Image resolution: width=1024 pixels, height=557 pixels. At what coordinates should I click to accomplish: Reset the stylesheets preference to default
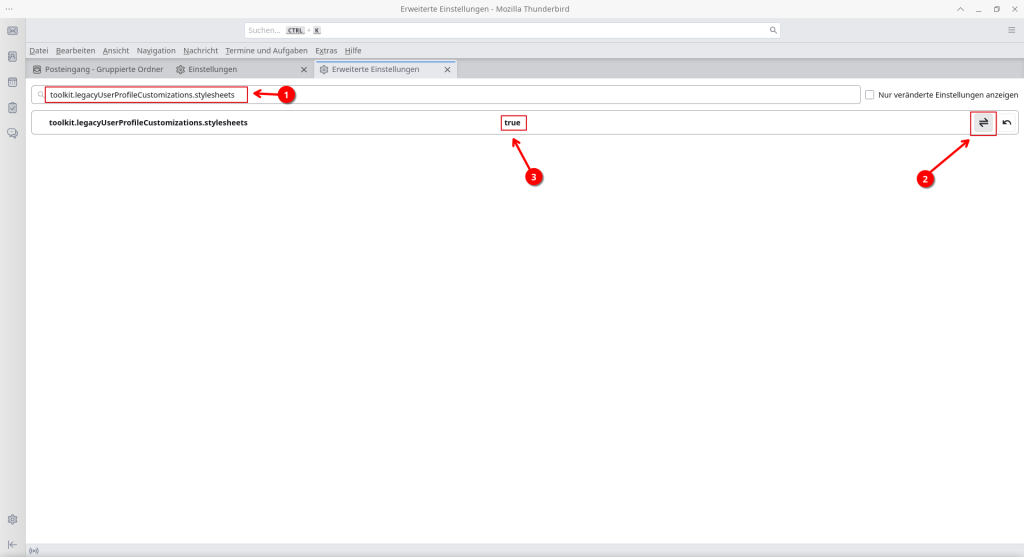point(1006,122)
